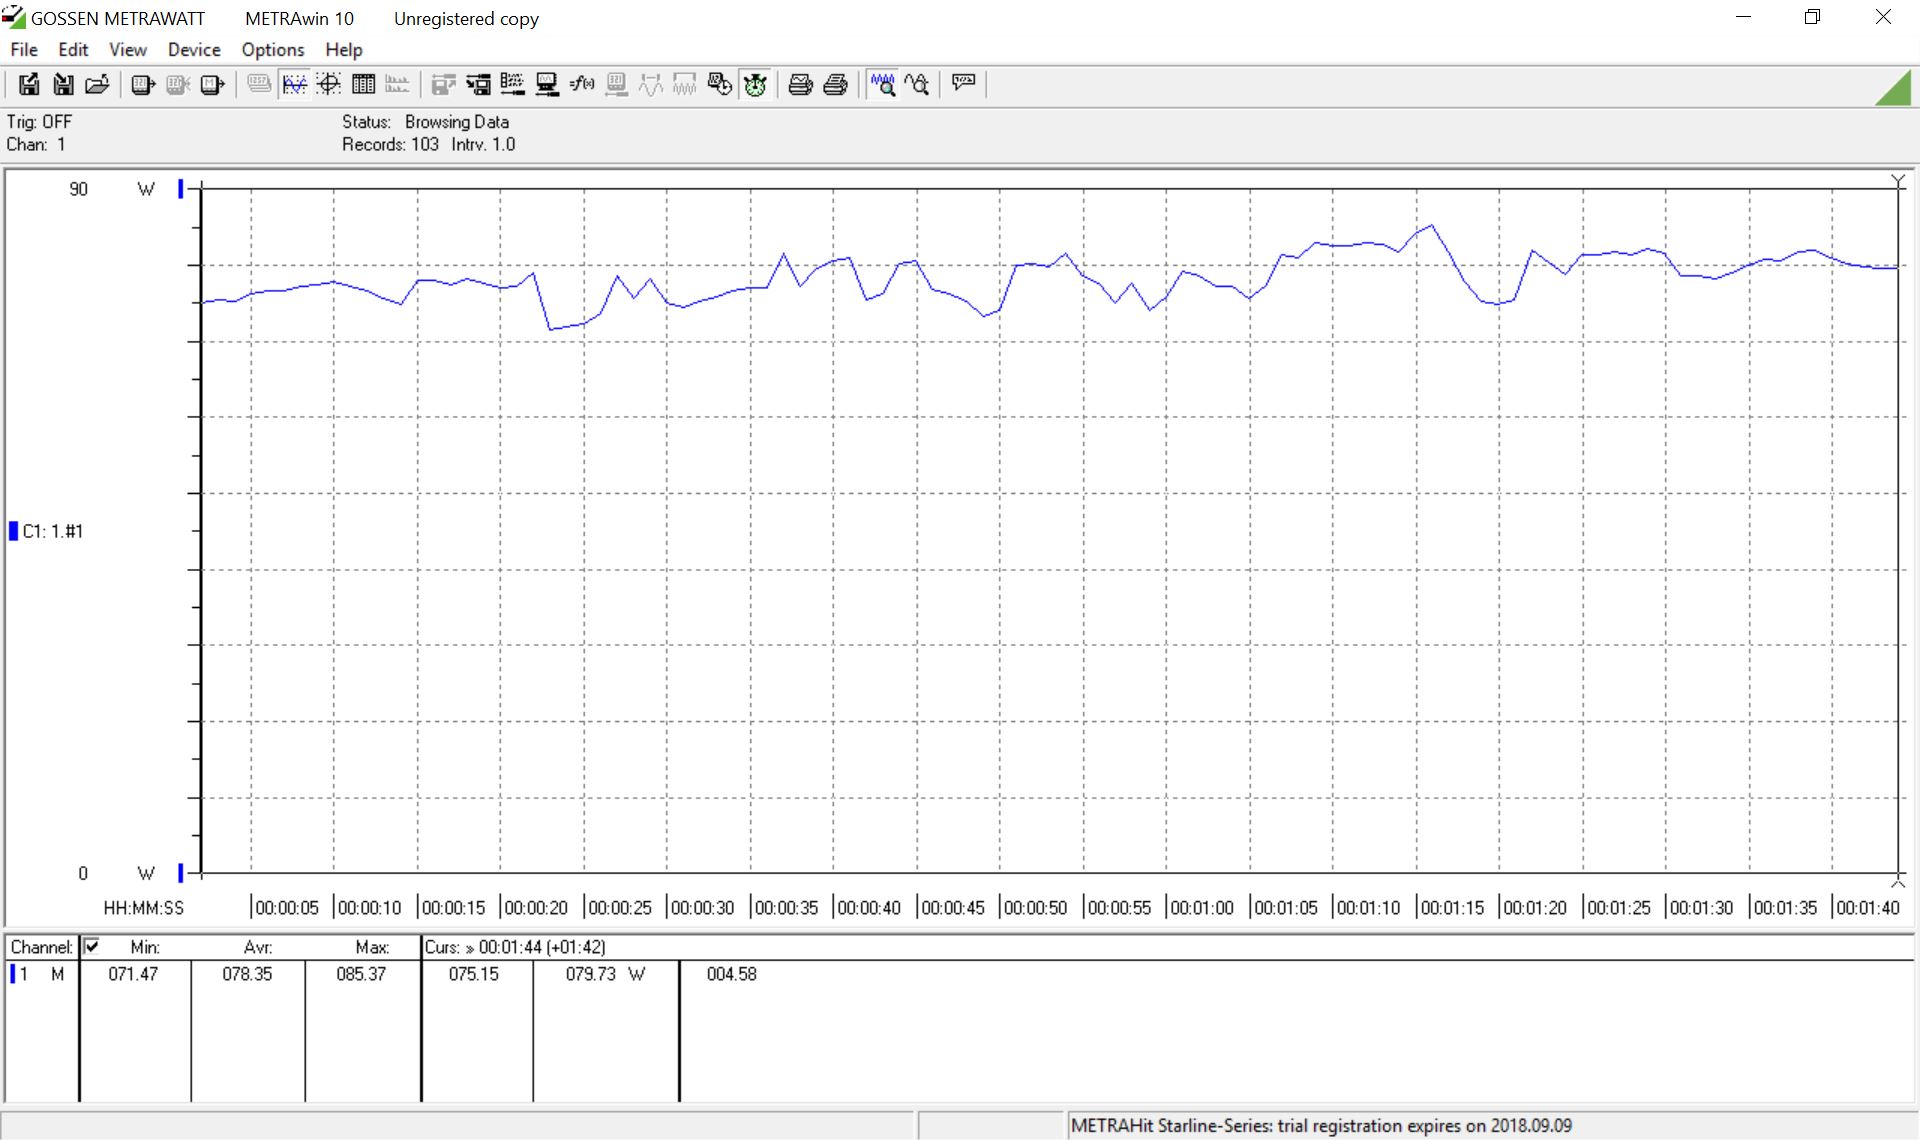Select the C1: 1.#1 channel label

click(x=52, y=531)
